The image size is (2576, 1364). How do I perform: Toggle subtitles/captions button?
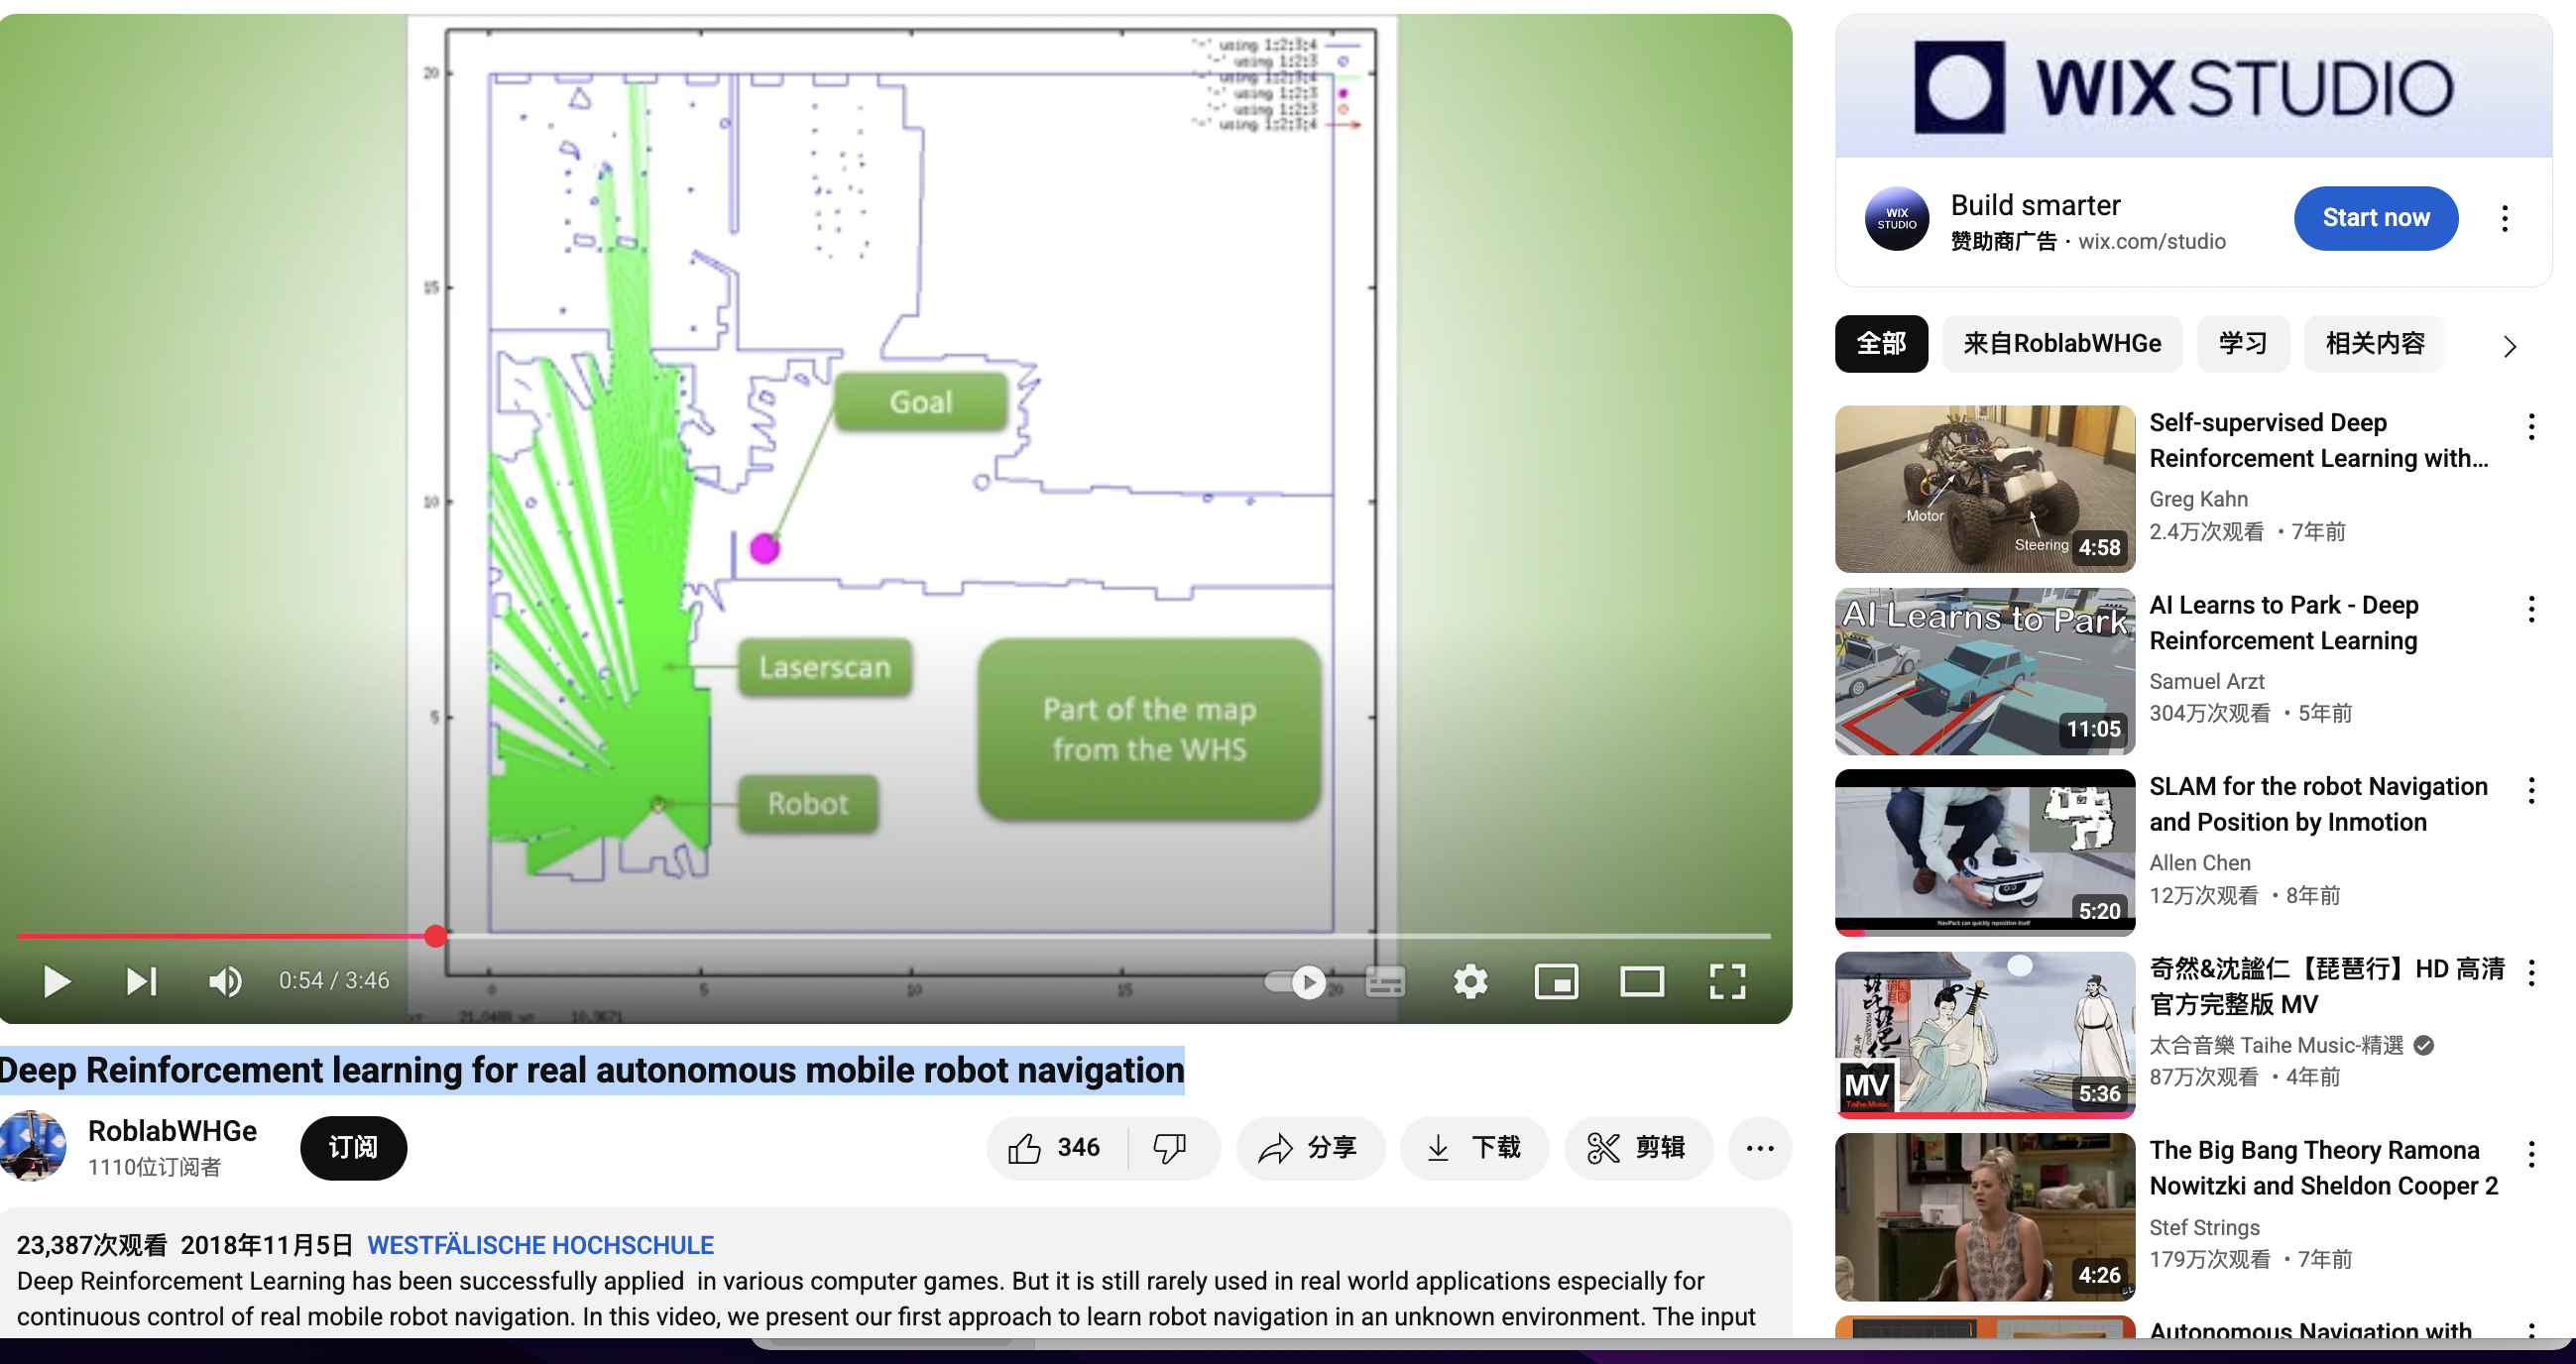click(1385, 981)
